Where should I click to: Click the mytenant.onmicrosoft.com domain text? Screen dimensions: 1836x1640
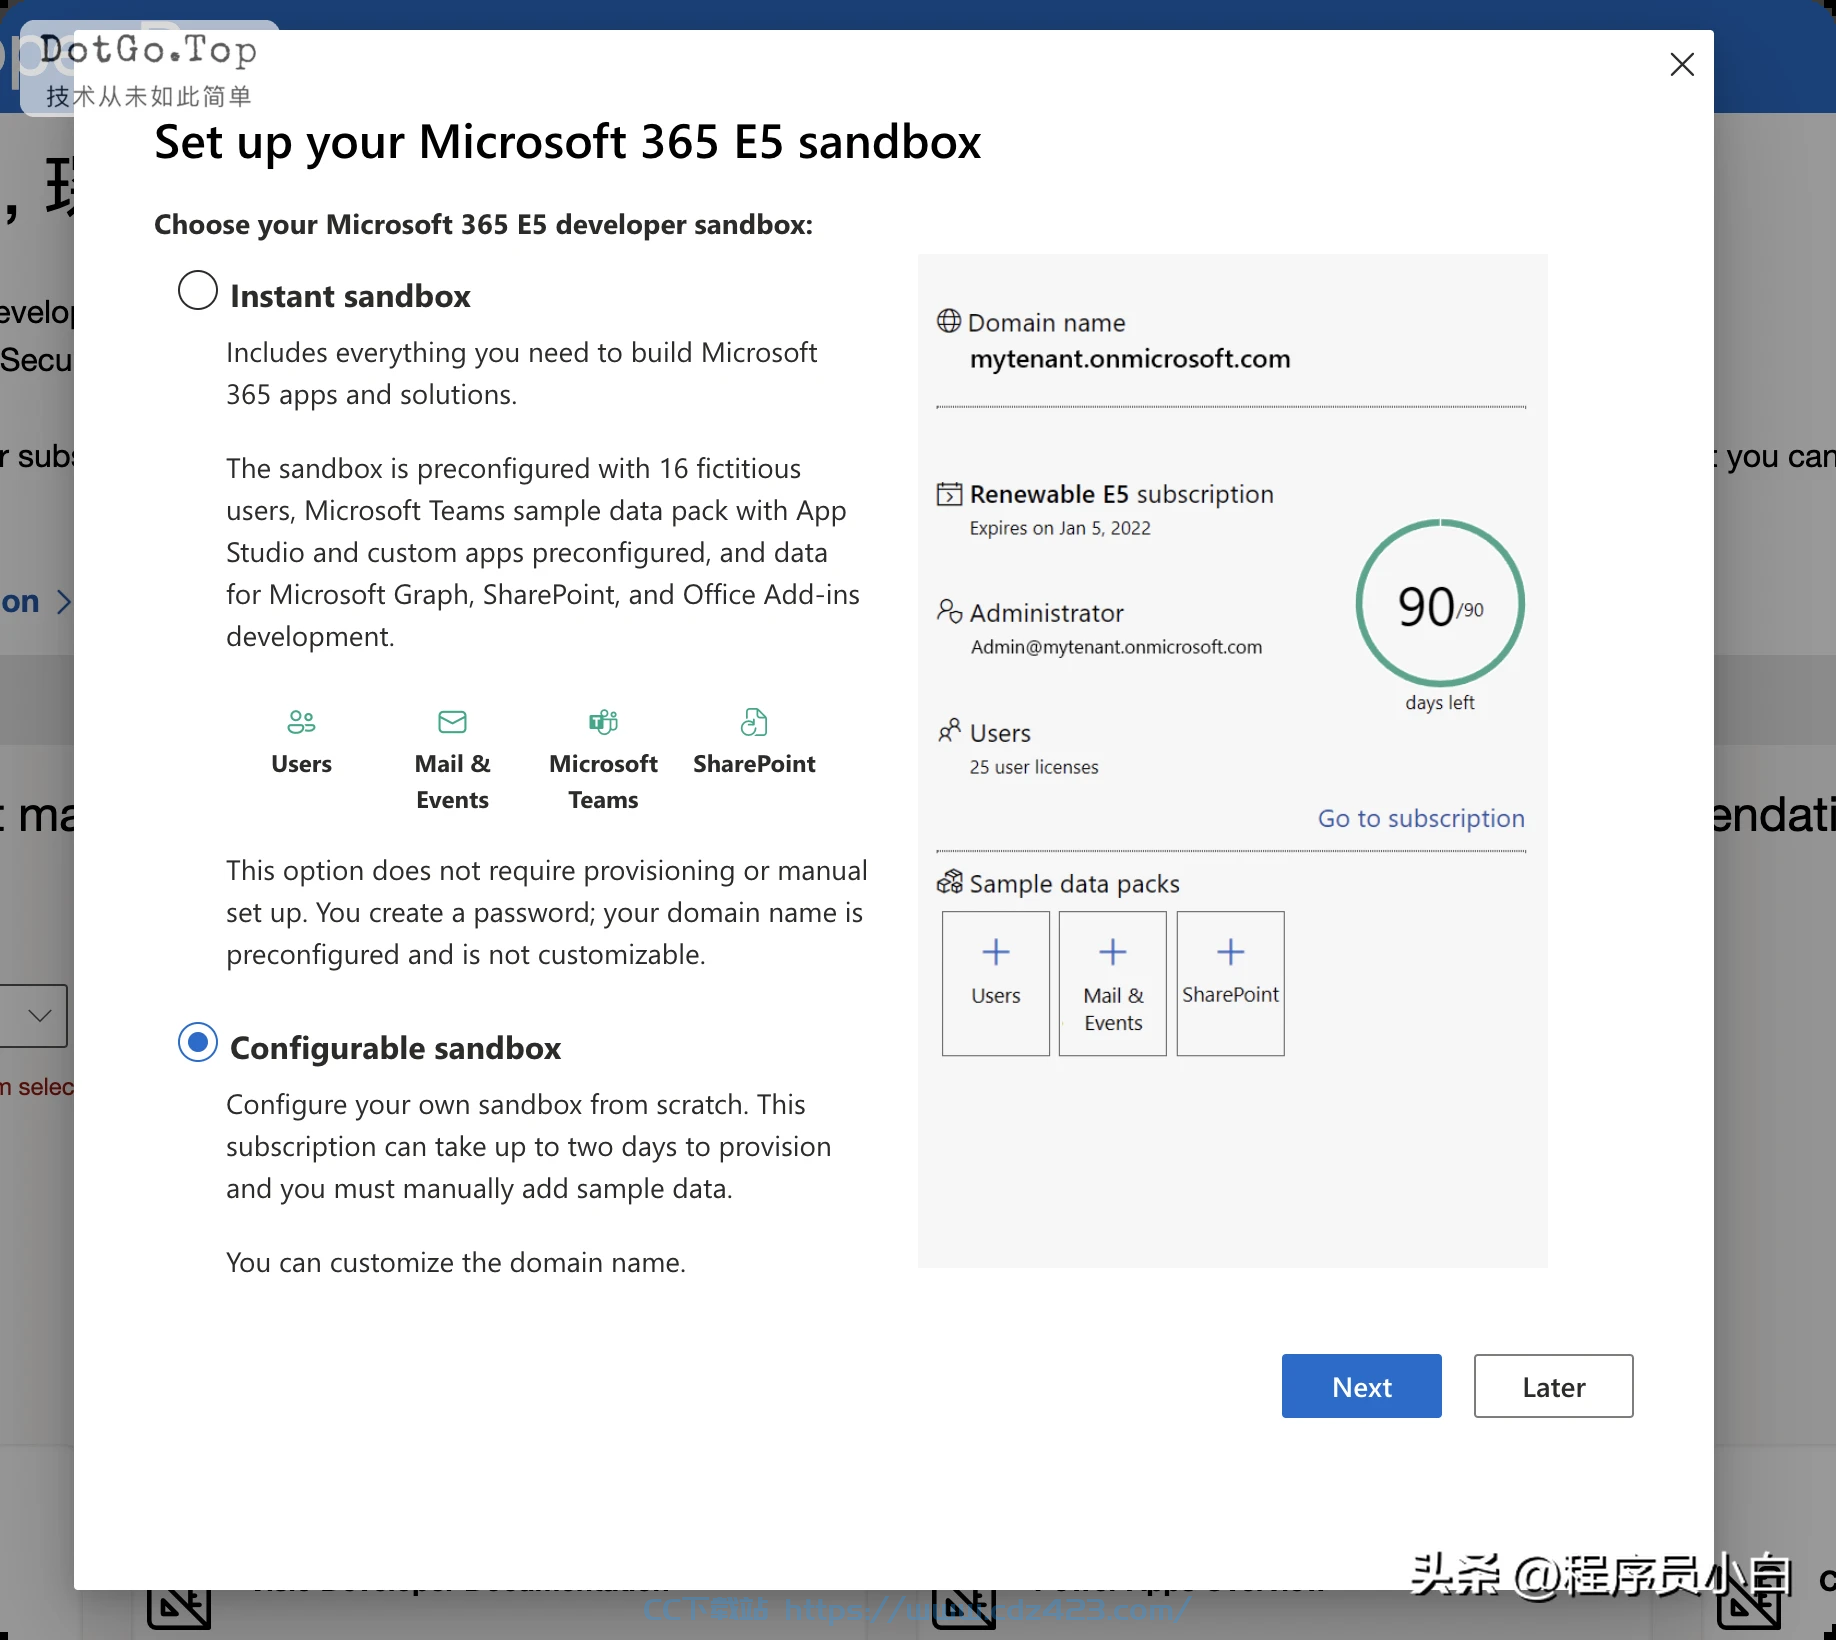(x=1130, y=359)
